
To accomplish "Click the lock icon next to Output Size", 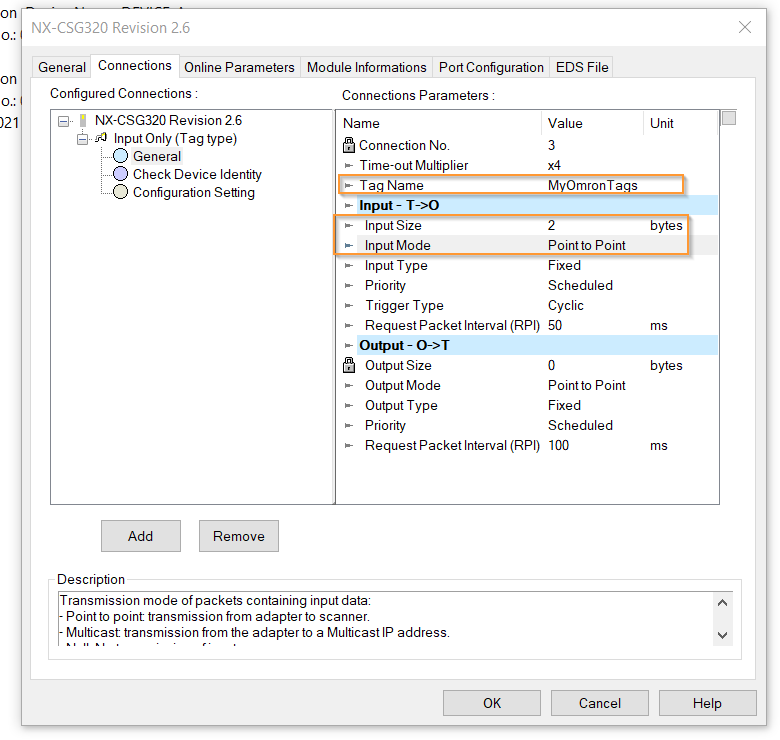I will (x=349, y=366).
